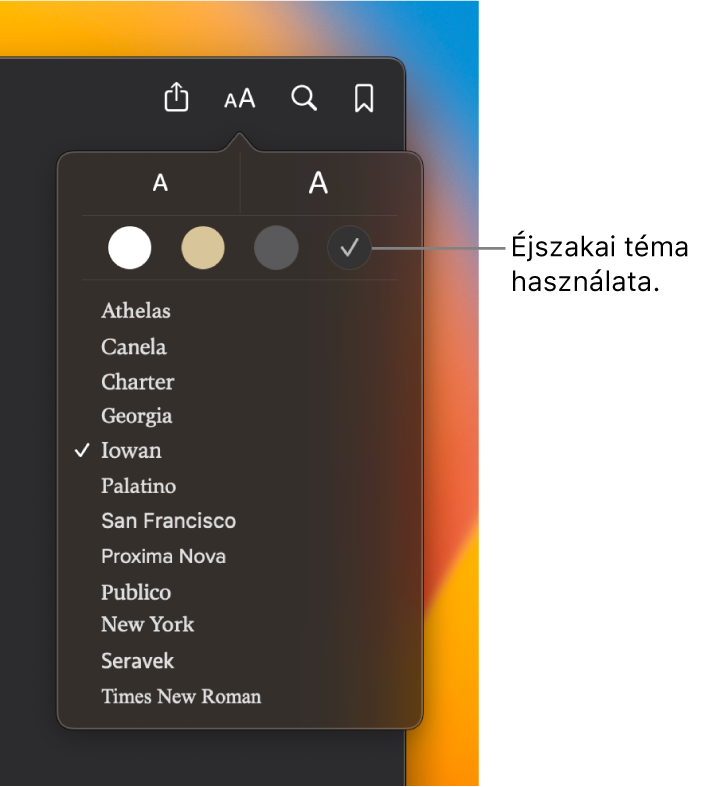Image resolution: width=702 pixels, height=787 pixels.
Task: Open the Share menu icon
Action: pyautogui.click(x=176, y=97)
